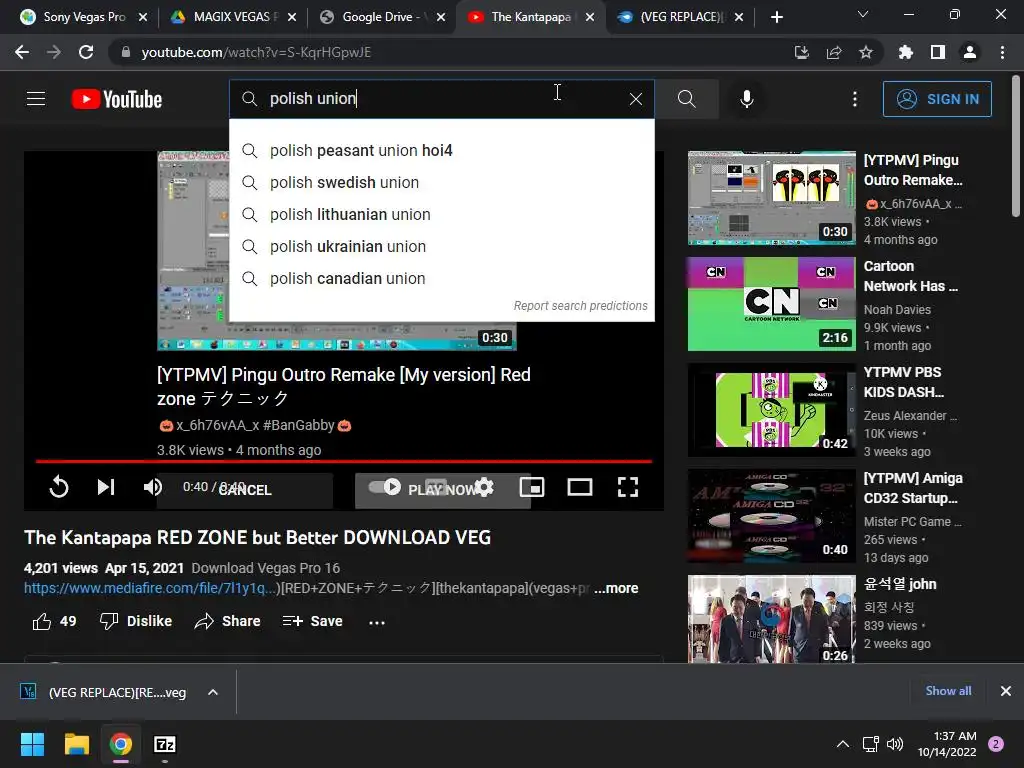
Task: Run the search with the magnifier button
Action: (x=686, y=99)
